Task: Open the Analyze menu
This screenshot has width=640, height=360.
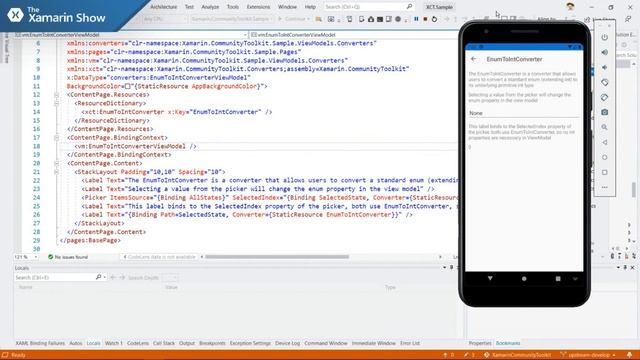Action: tap(210, 7)
